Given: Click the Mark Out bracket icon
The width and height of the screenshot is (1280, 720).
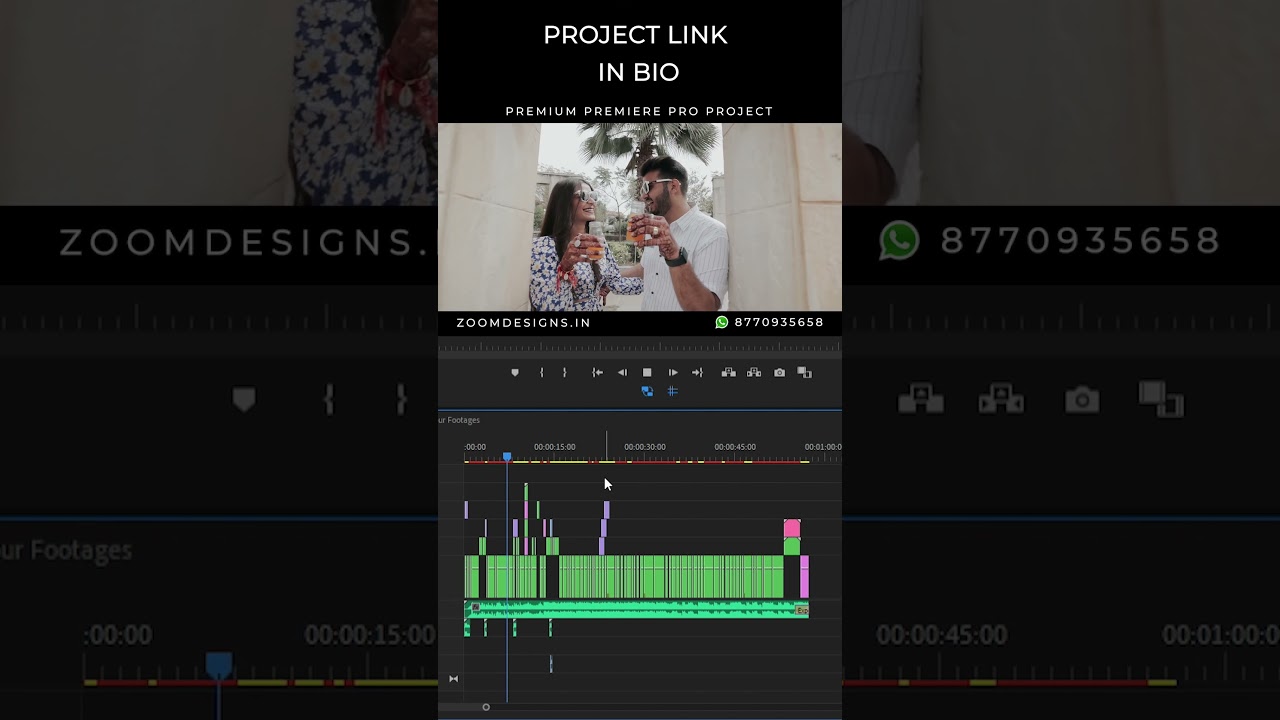Looking at the screenshot, I should [564, 373].
